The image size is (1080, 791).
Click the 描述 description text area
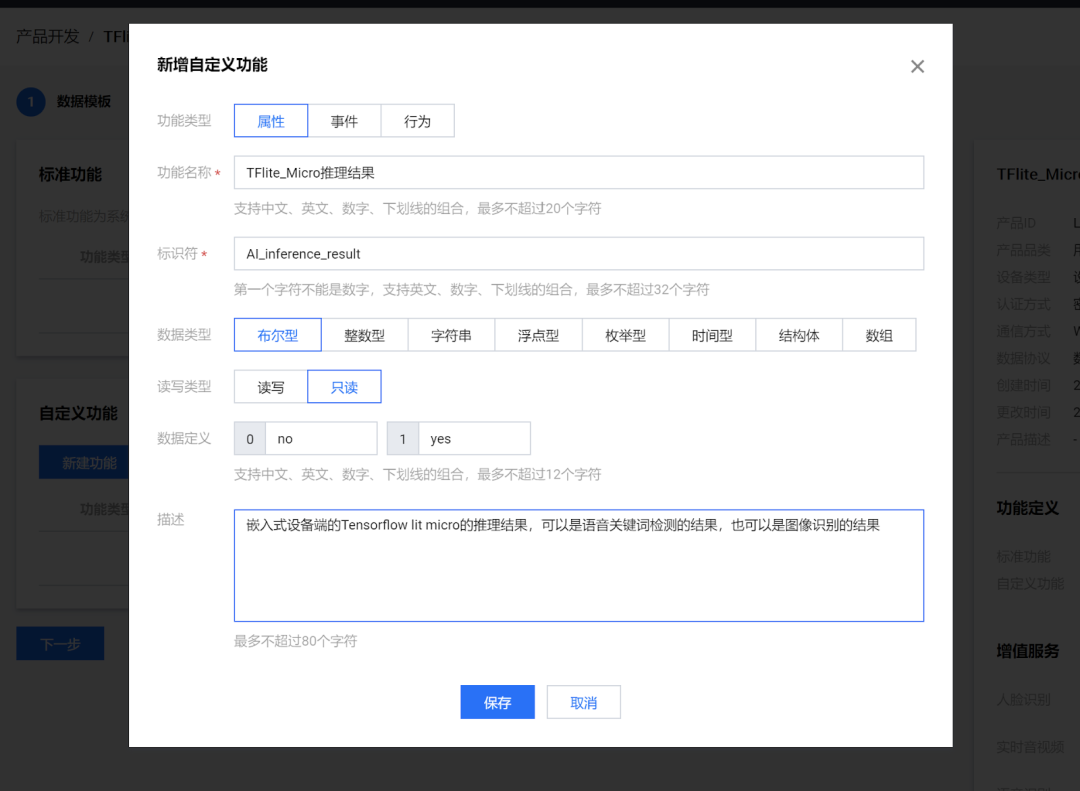[x=579, y=566]
